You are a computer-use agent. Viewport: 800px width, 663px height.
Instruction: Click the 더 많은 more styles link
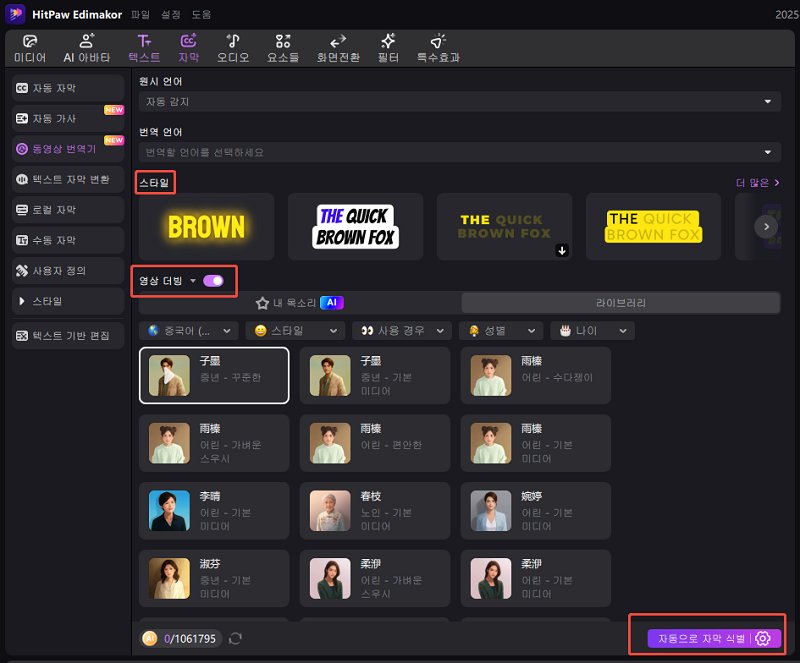pyautogui.click(x=757, y=183)
